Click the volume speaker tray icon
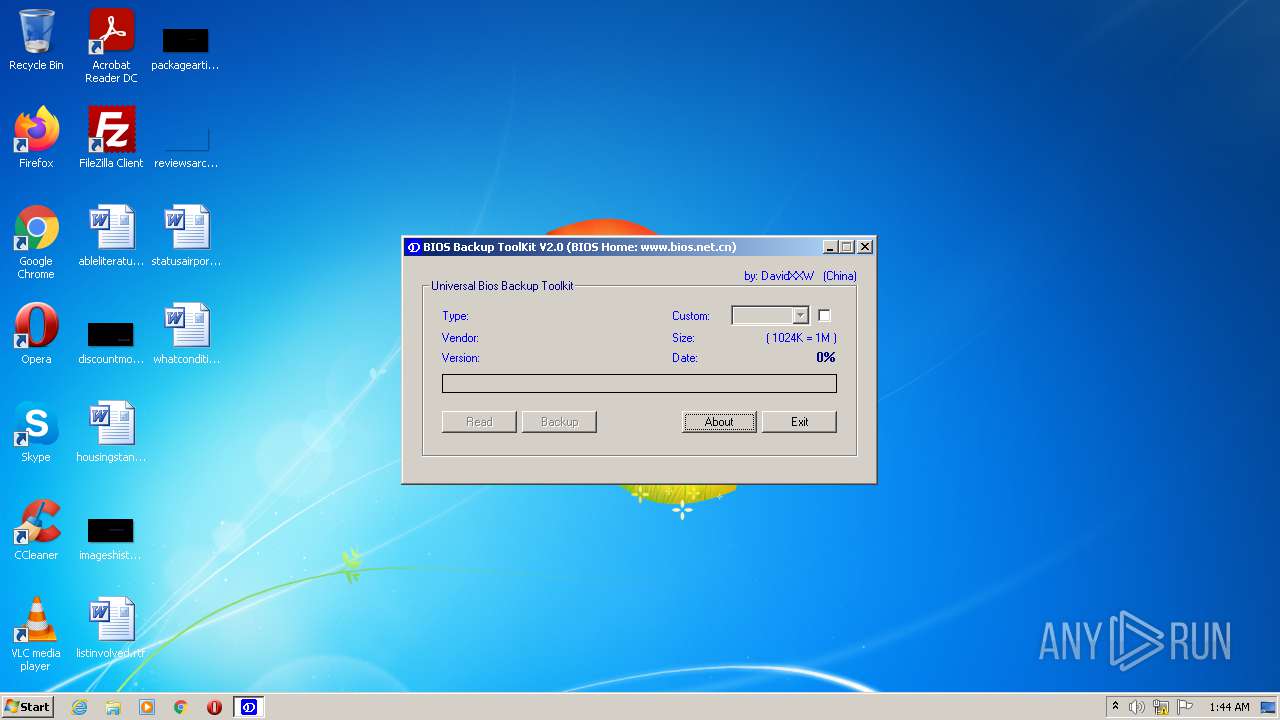The image size is (1280, 720). pyautogui.click(x=1137, y=707)
